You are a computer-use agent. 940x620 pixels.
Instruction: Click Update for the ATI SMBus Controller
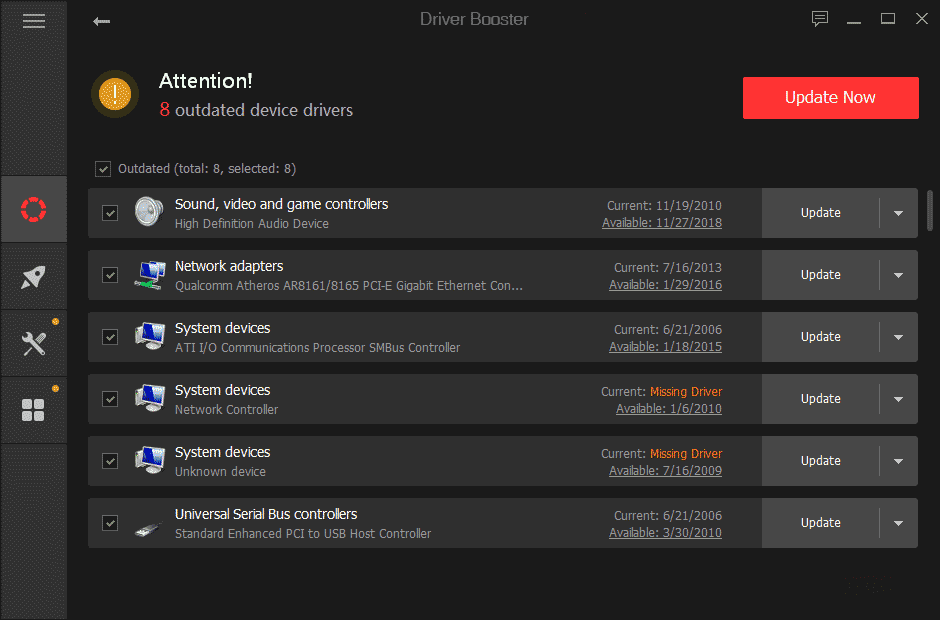(820, 337)
